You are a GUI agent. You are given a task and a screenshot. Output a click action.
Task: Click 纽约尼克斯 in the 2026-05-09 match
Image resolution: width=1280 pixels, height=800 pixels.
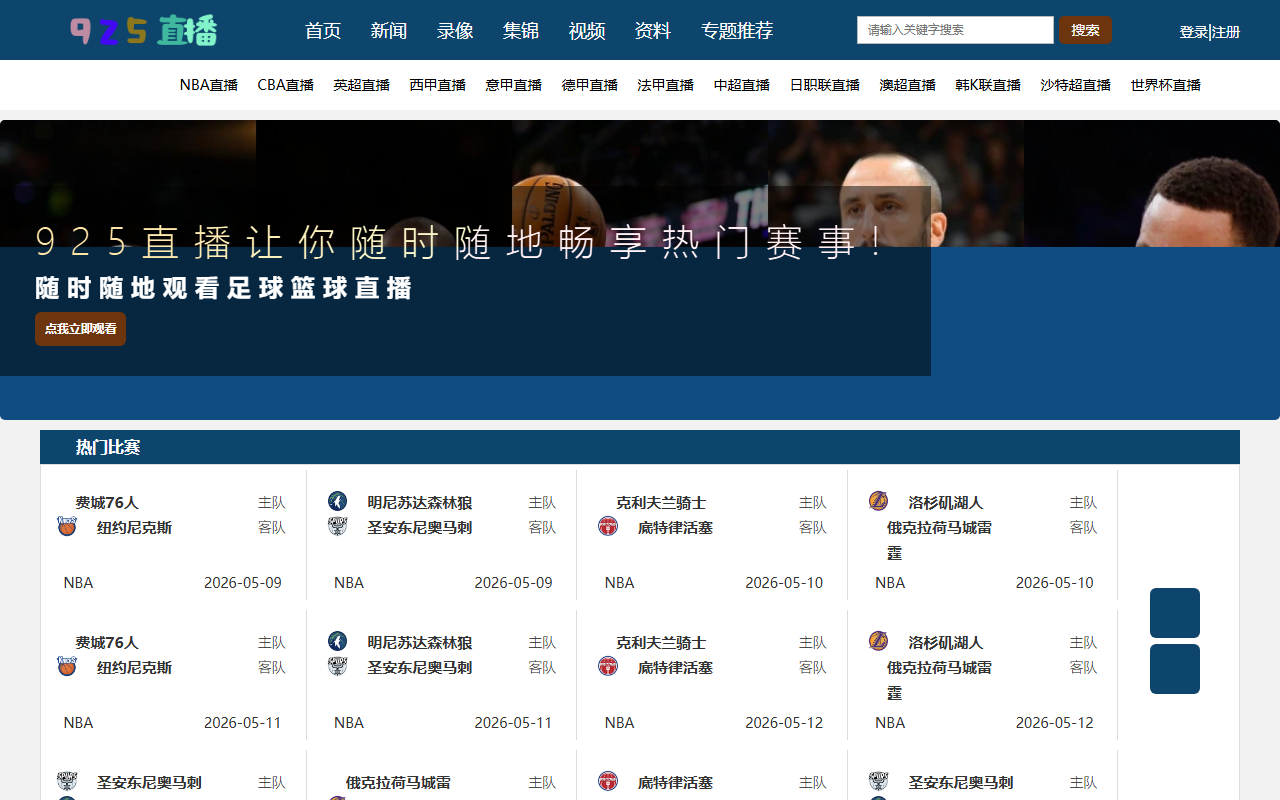click(x=134, y=527)
